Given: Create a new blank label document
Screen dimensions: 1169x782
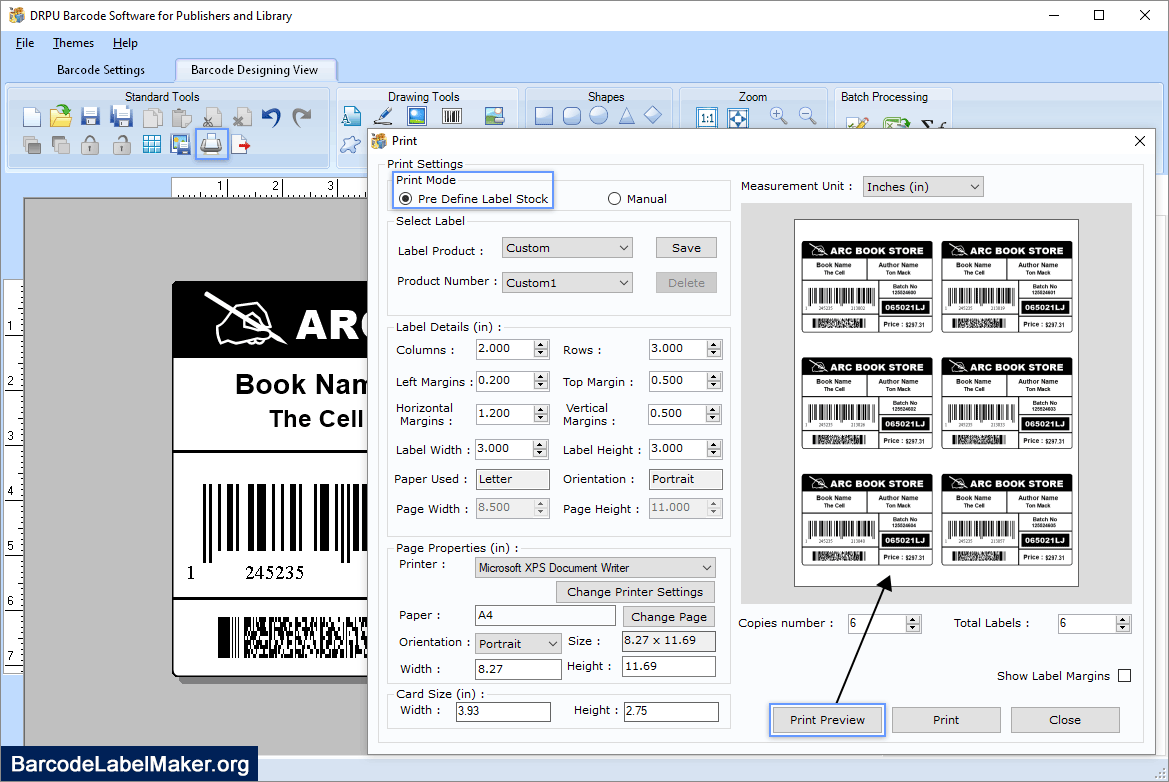Looking at the screenshot, I should (31, 117).
